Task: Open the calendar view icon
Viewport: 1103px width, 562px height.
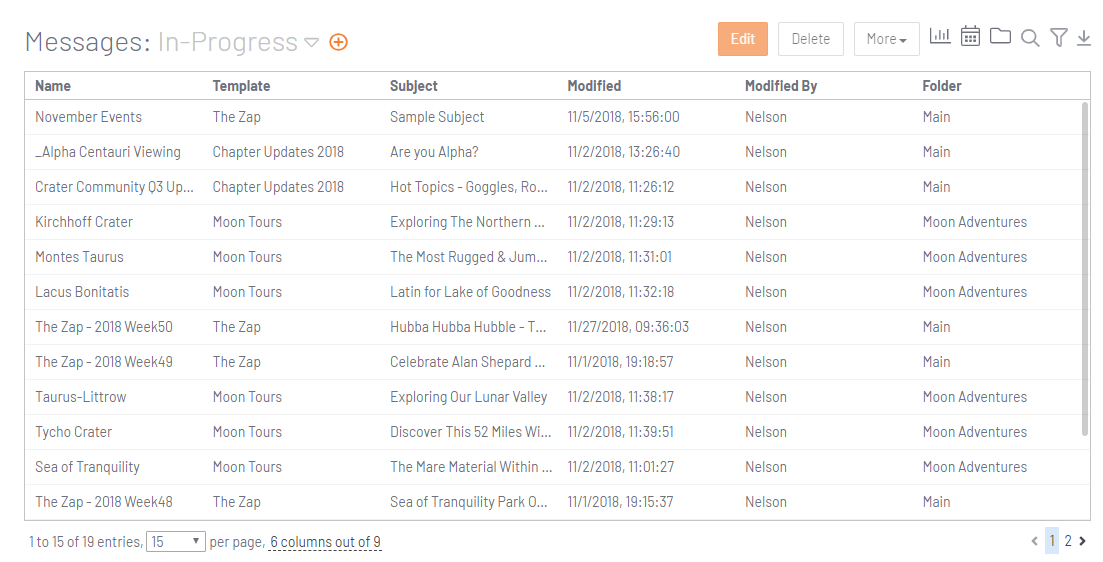Action: click(x=970, y=36)
